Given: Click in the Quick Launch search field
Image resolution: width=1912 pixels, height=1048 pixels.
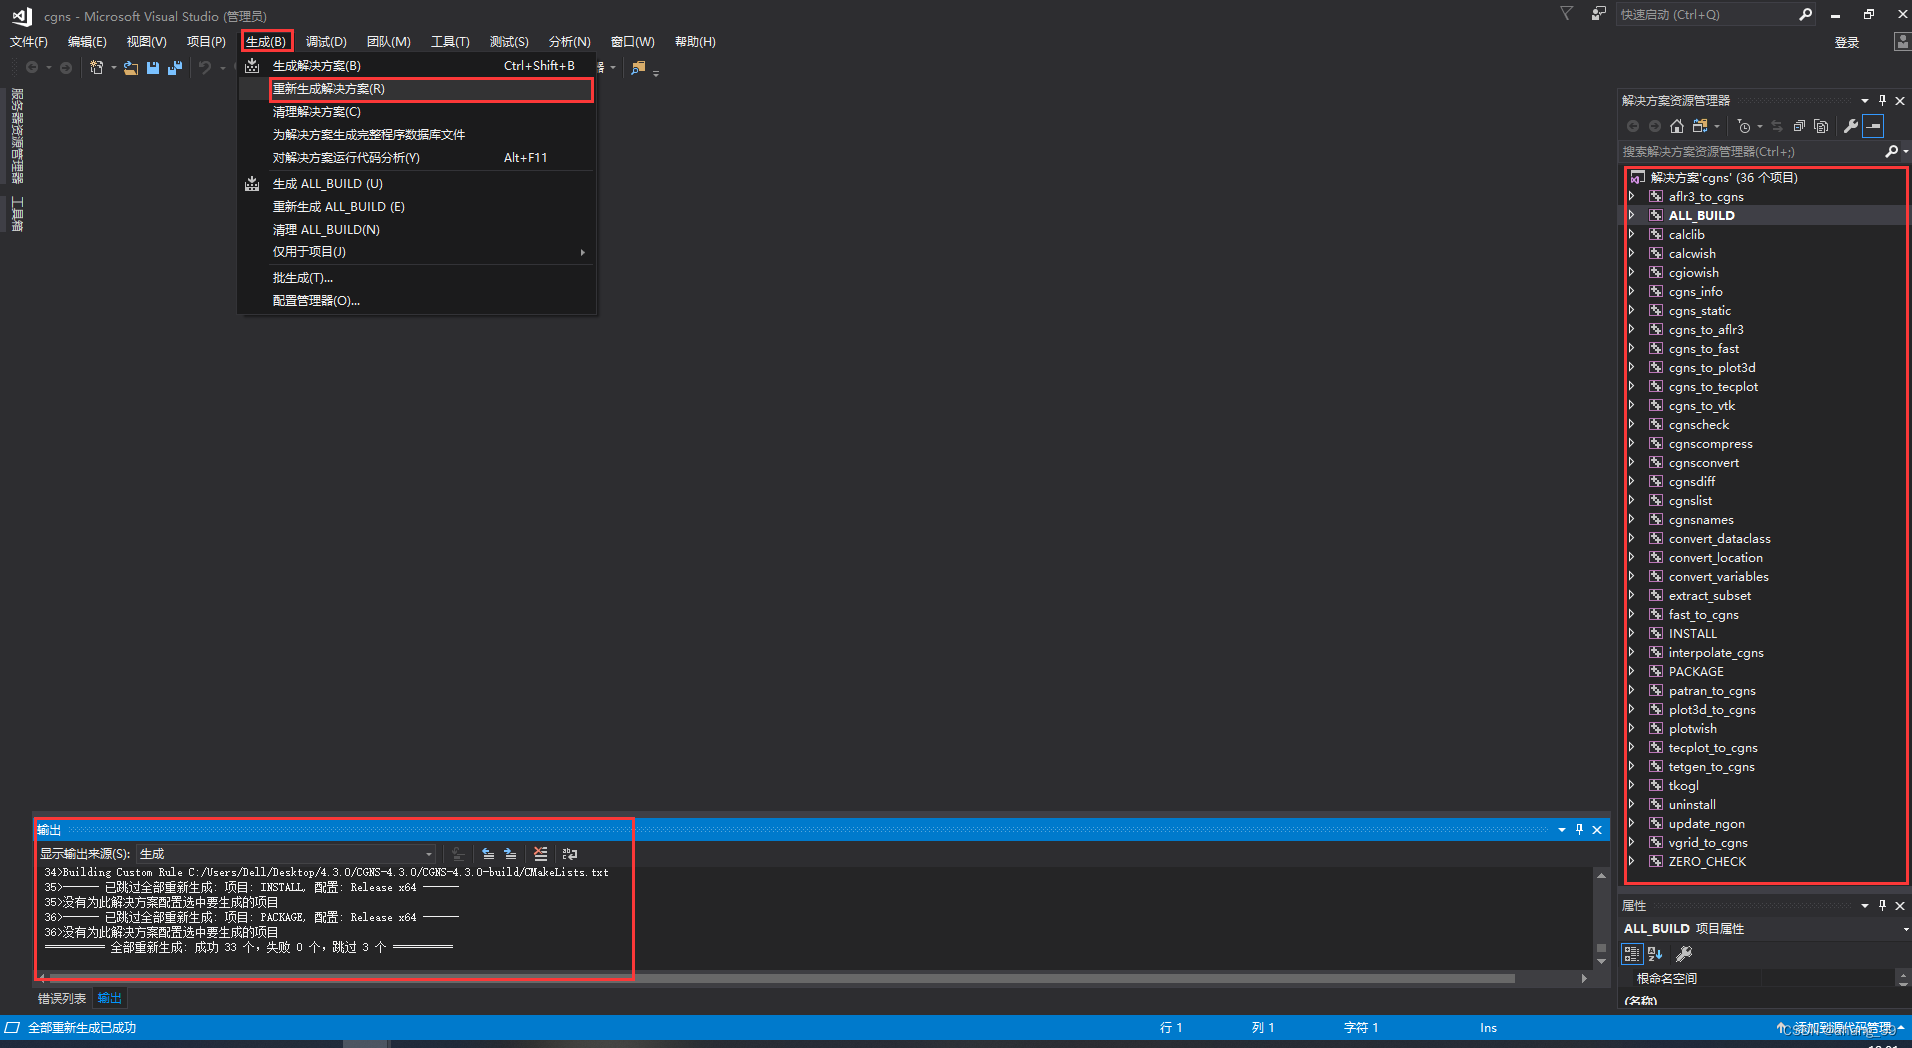Looking at the screenshot, I should coord(1705,14).
